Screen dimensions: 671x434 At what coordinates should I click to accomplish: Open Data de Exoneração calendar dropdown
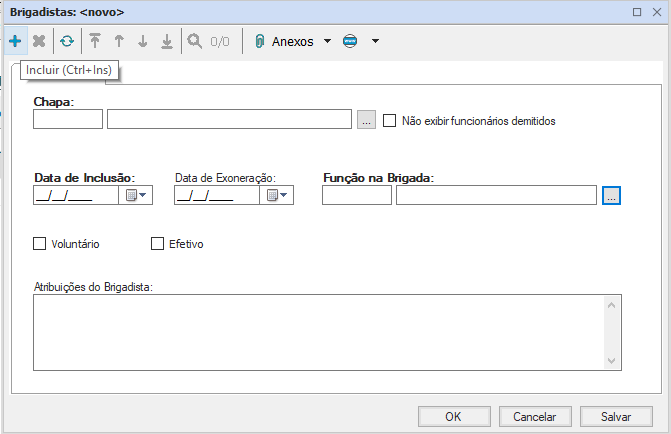tap(277, 195)
